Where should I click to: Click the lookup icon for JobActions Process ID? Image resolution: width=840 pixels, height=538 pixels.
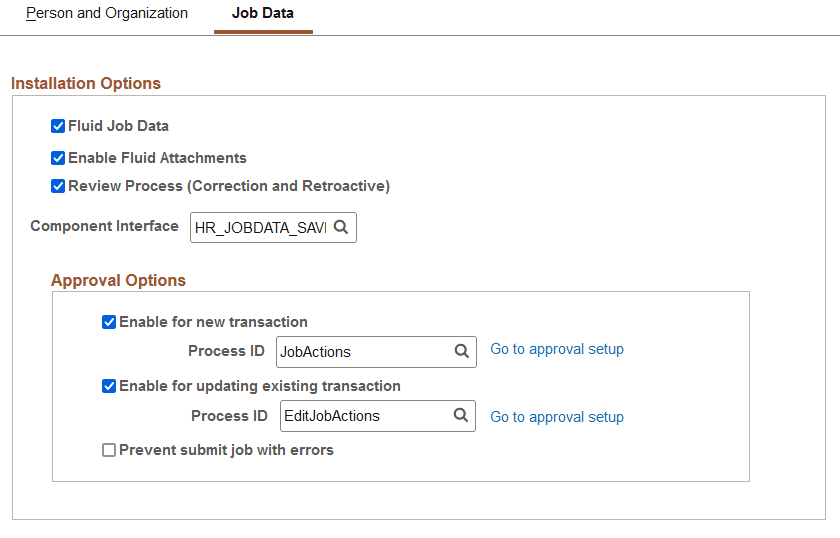[x=461, y=351]
